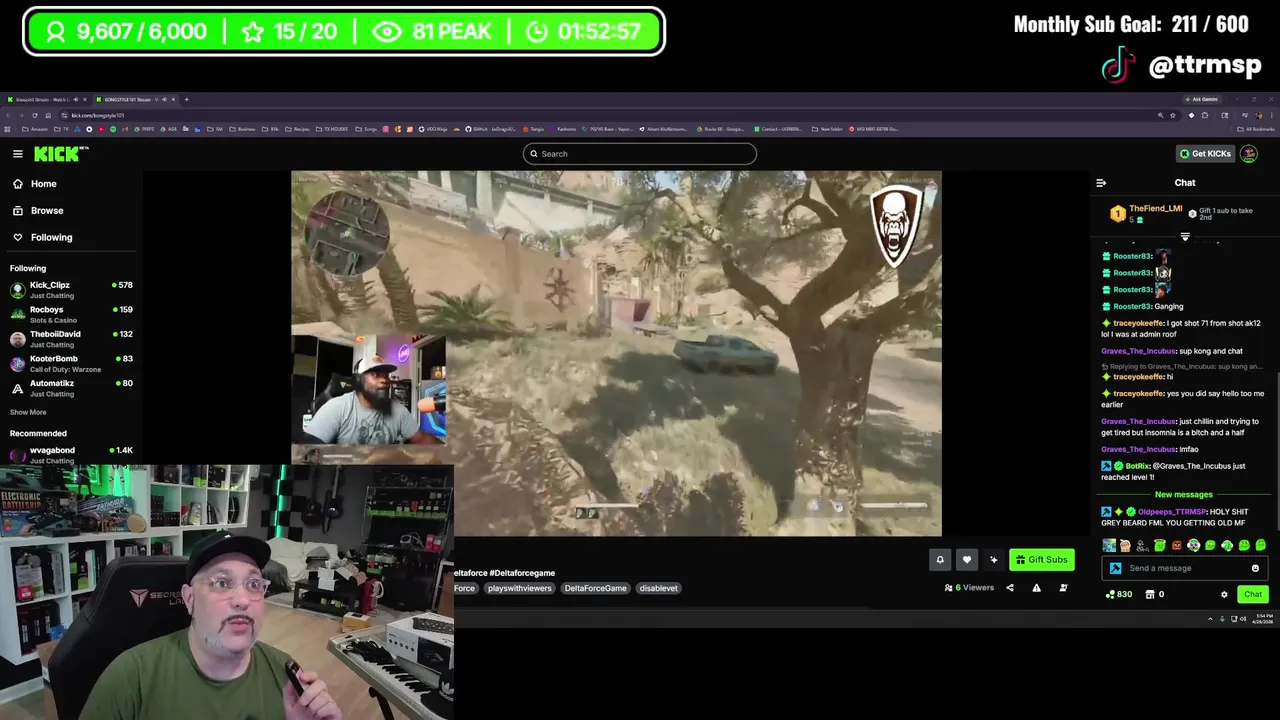1280x720 pixels.
Task: Click the Get KICKs button
Action: point(1205,153)
